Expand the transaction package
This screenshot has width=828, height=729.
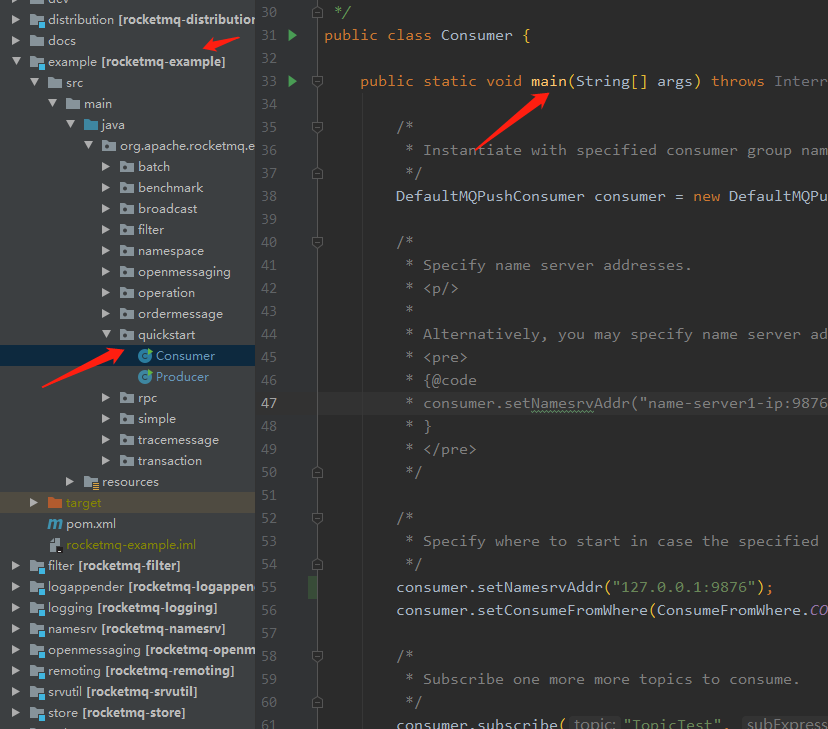point(106,461)
